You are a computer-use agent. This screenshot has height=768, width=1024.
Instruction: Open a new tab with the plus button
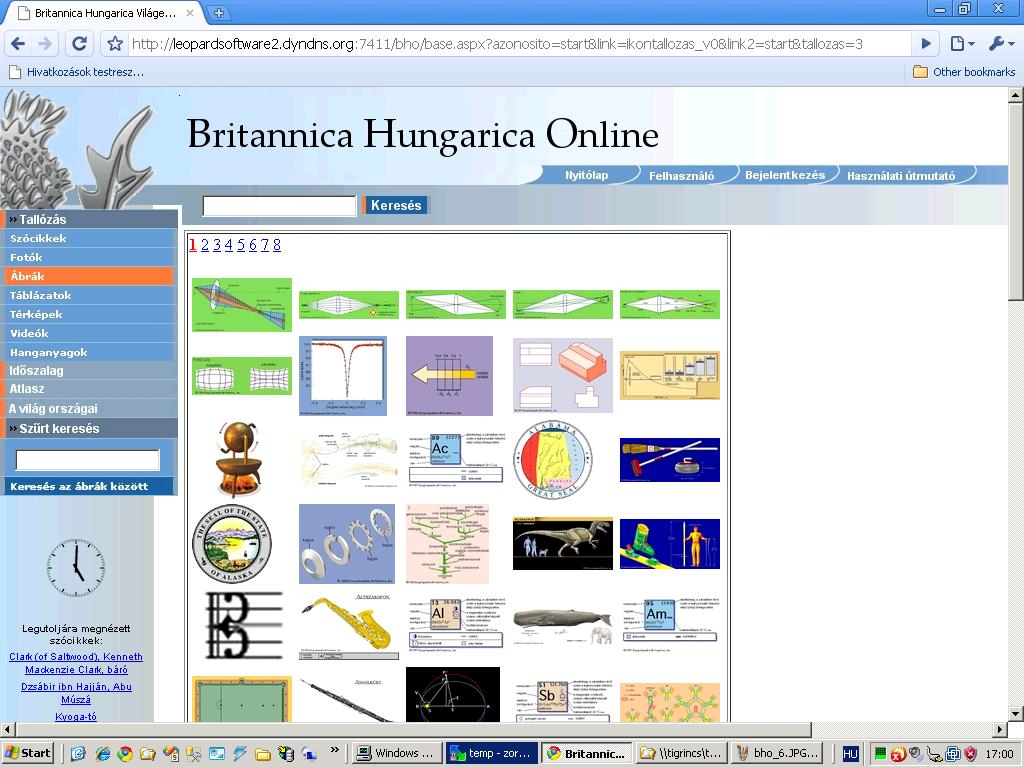tap(219, 12)
